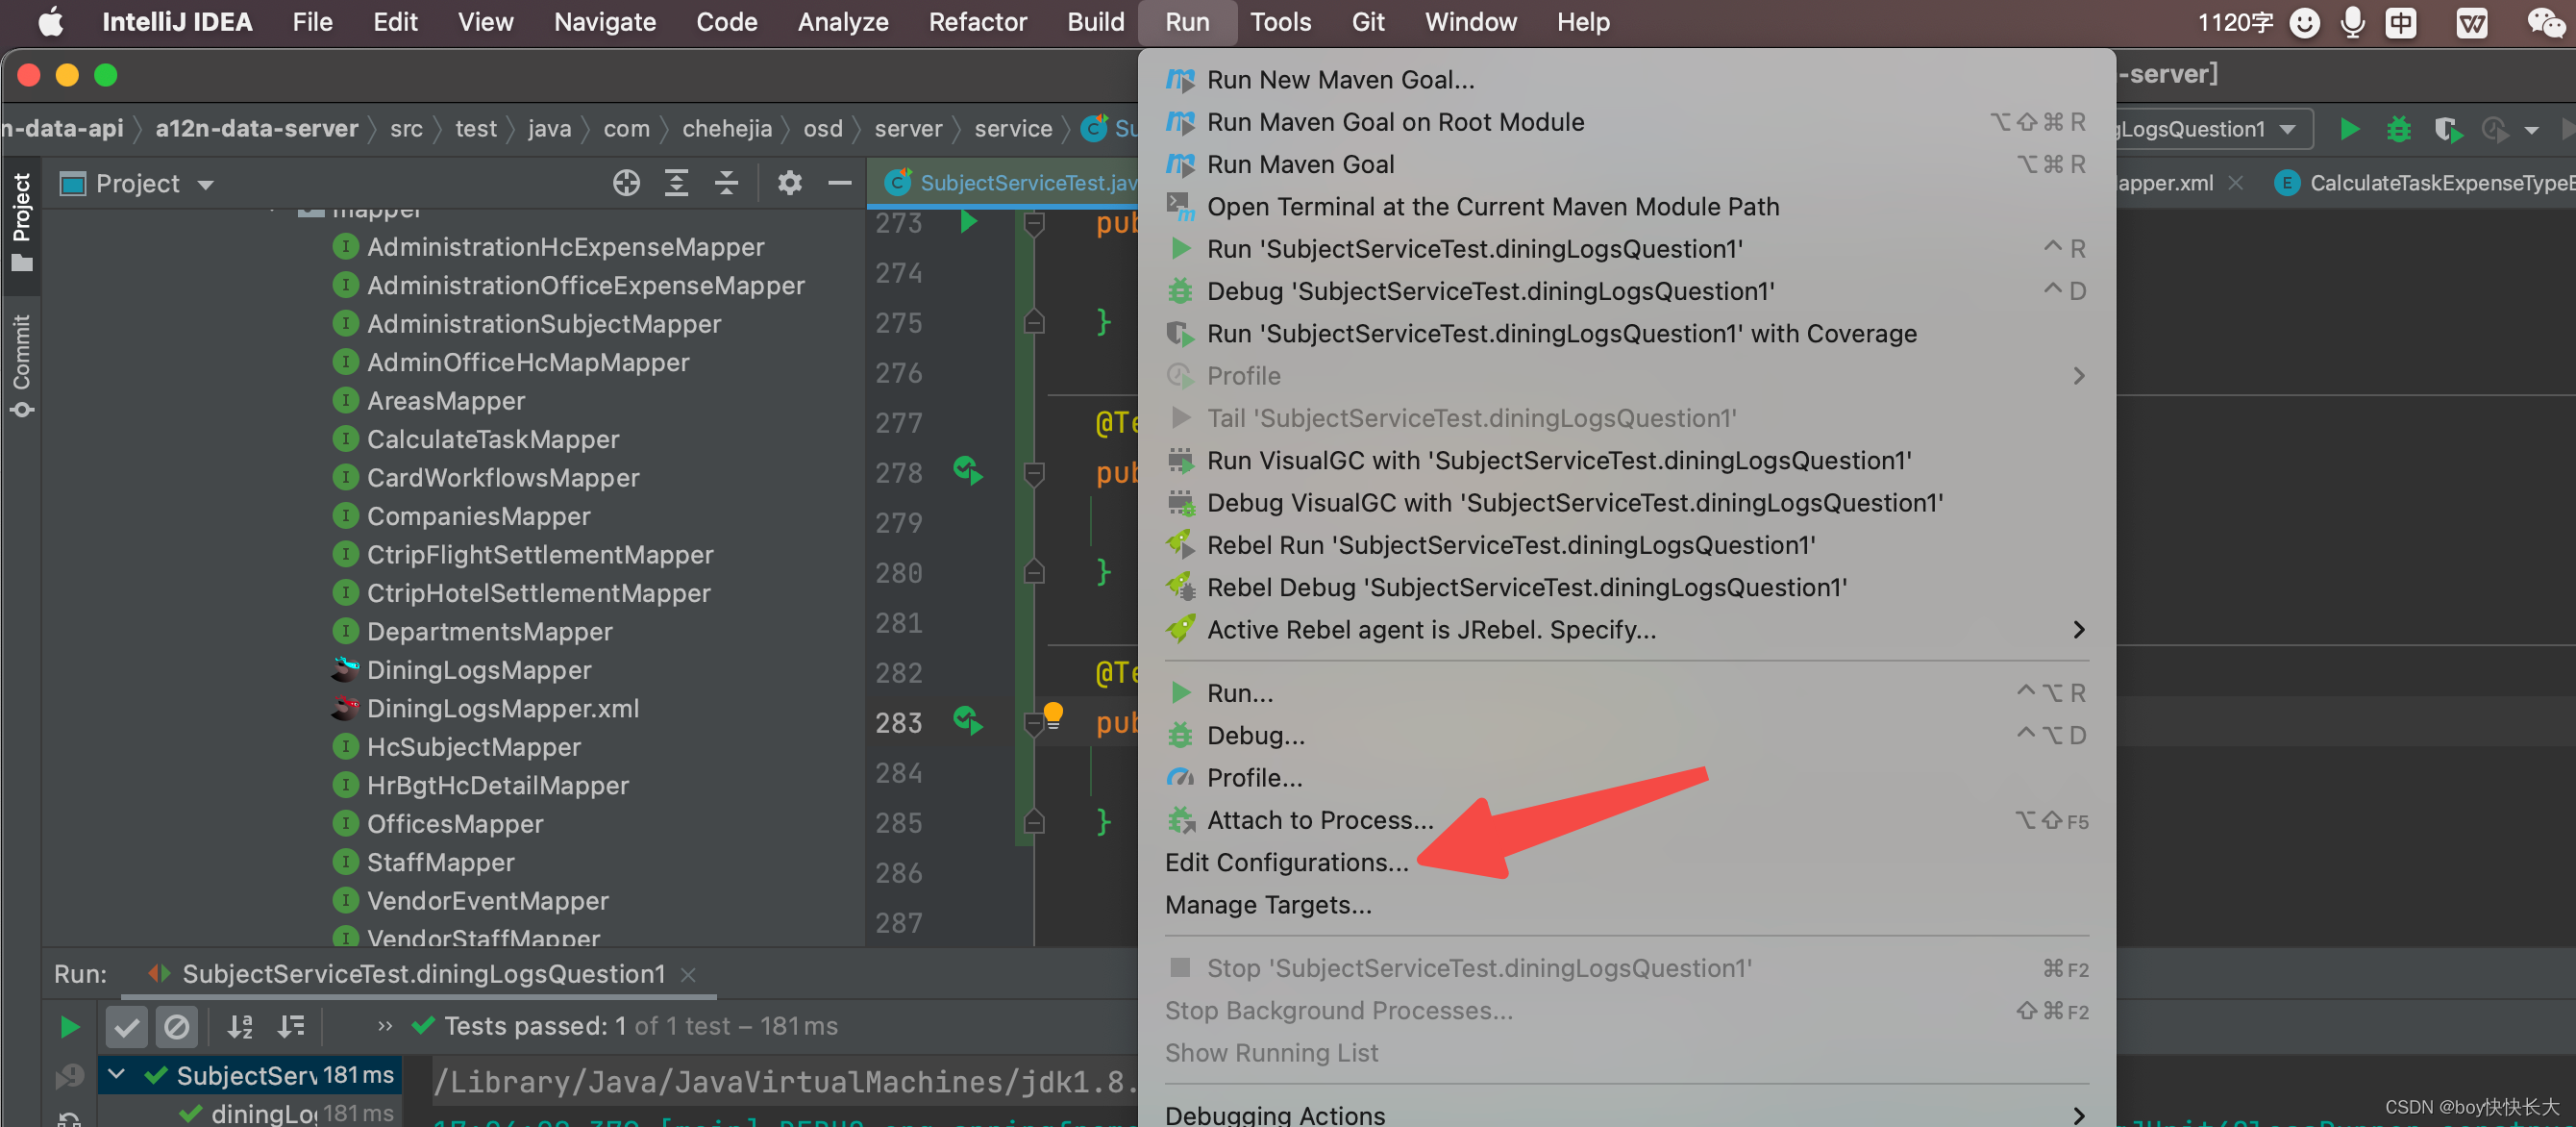Open the Project side tool window tab
The height and width of the screenshot is (1127, 2576).
click(x=21, y=222)
